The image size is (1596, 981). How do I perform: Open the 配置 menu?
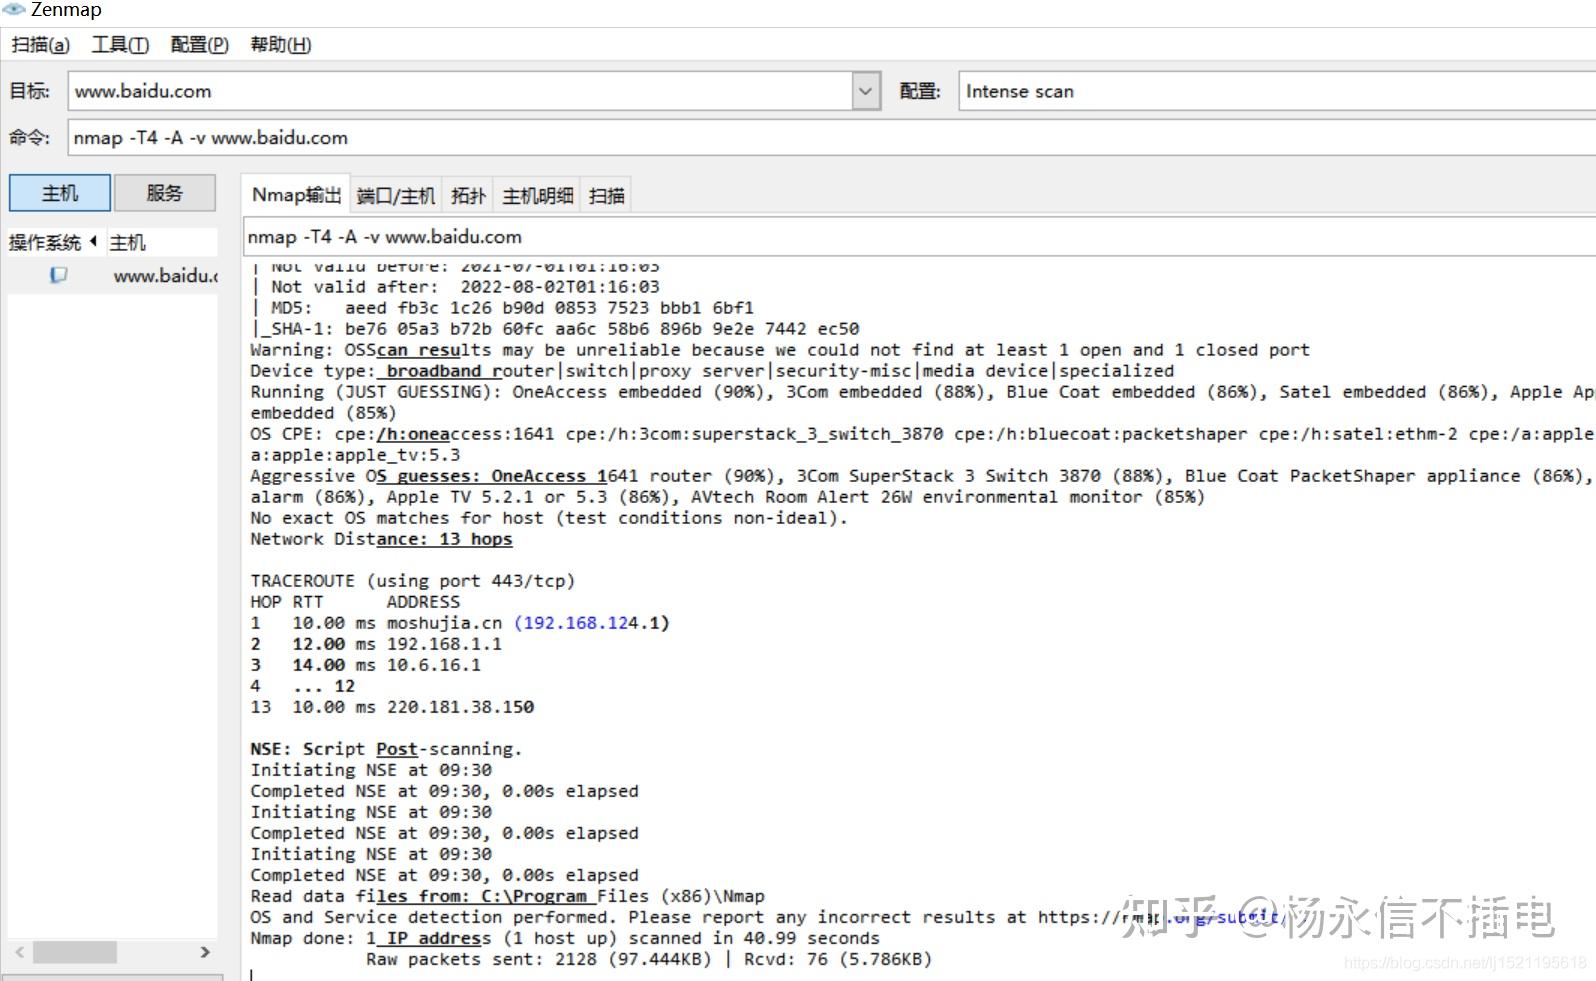click(x=199, y=45)
